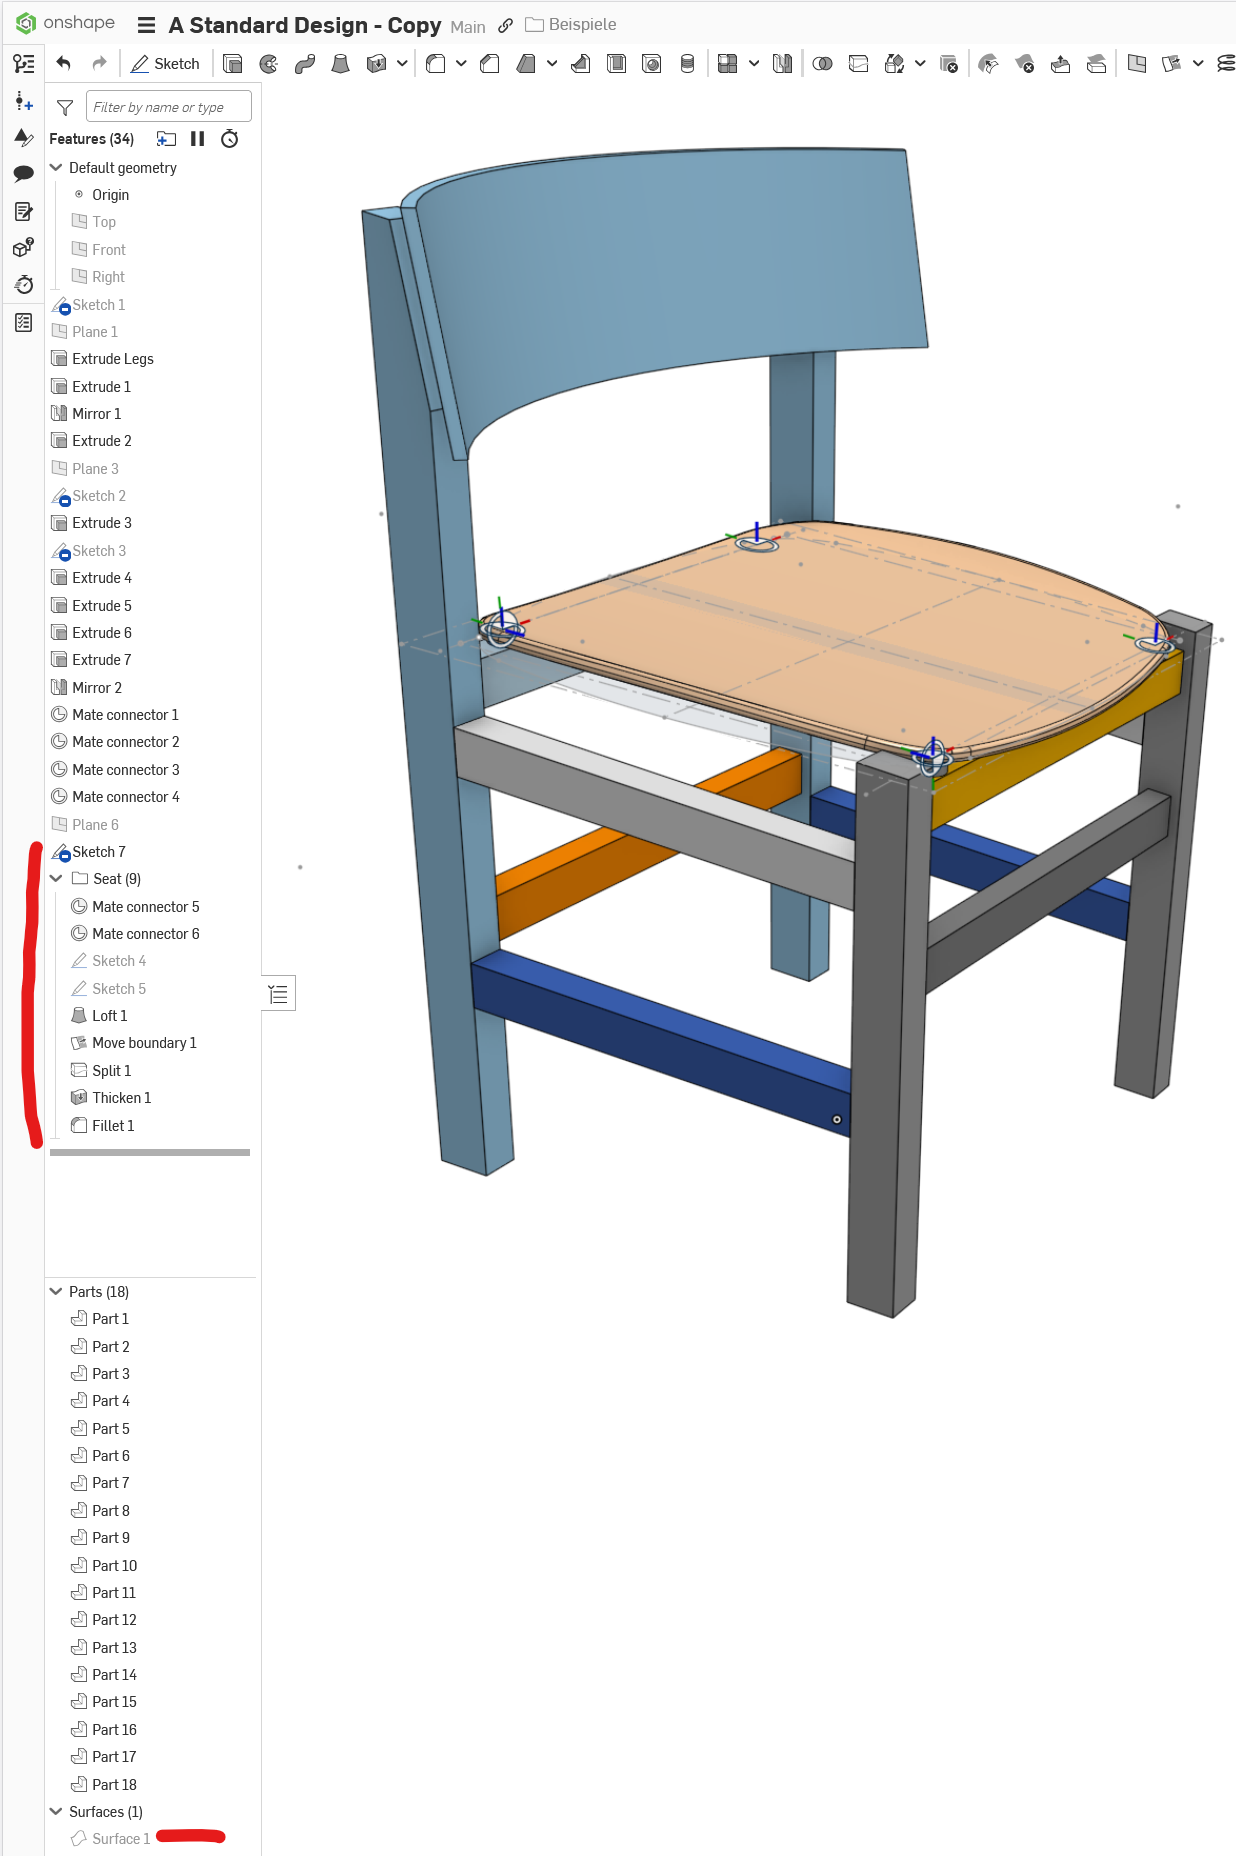Select Move boundary 1 feature
1236x1856 pixels.
tap(144, 1043)
